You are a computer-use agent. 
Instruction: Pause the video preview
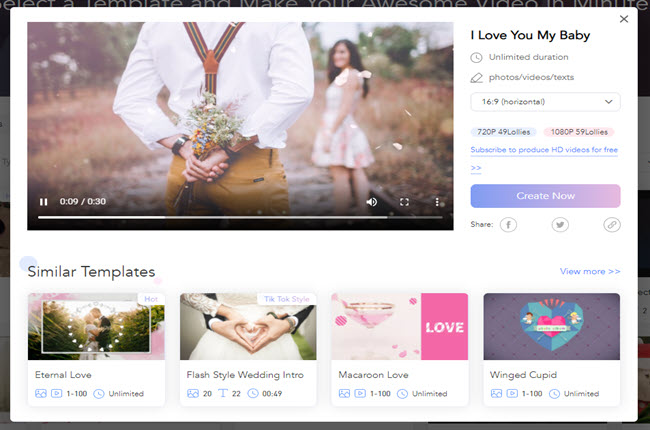(x=44, y=202)
